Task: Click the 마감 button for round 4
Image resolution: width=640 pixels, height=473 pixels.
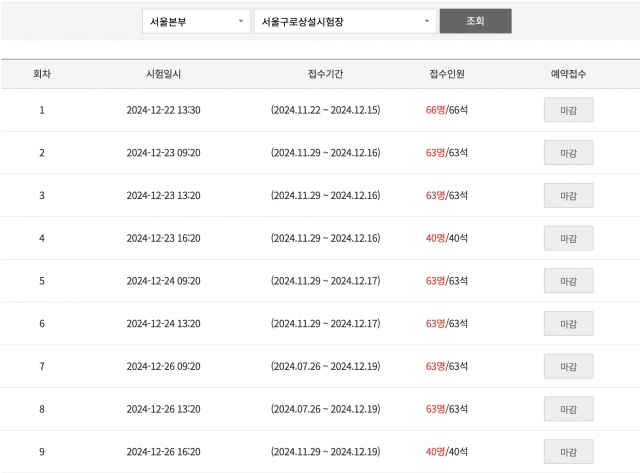Action: coord(569,238)
